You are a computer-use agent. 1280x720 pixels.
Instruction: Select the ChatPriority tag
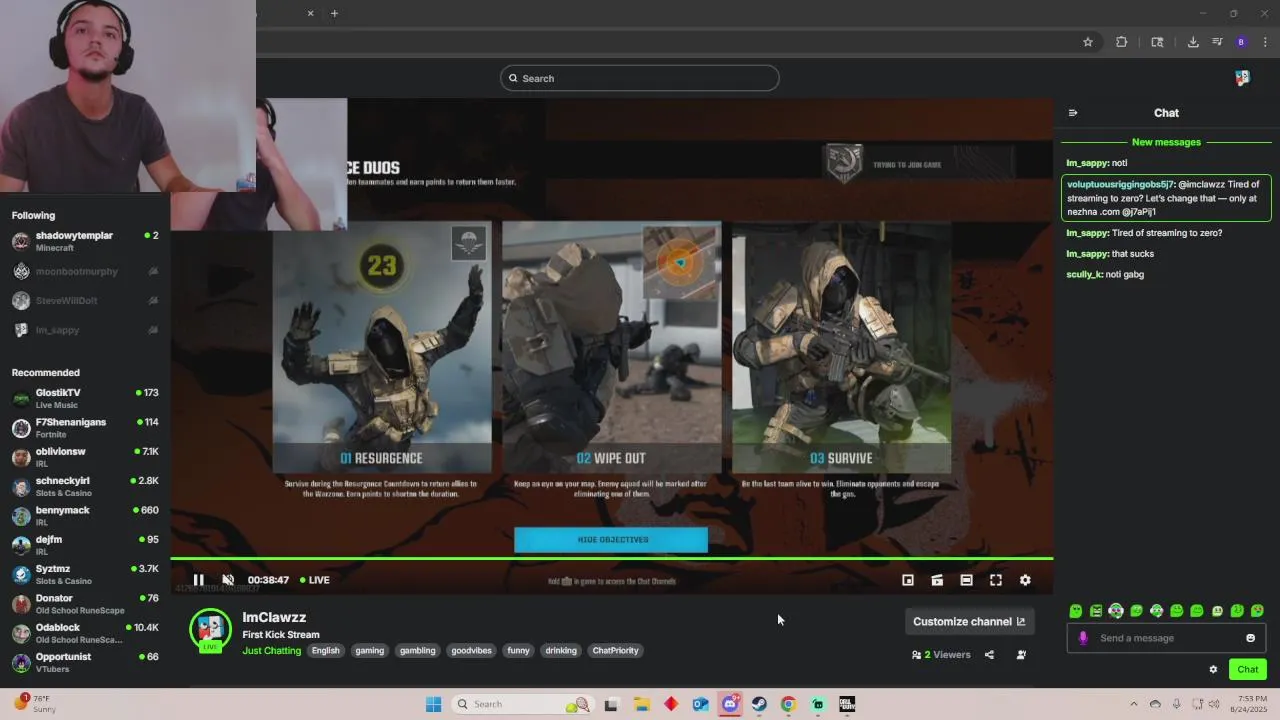(x=615, y=651)
